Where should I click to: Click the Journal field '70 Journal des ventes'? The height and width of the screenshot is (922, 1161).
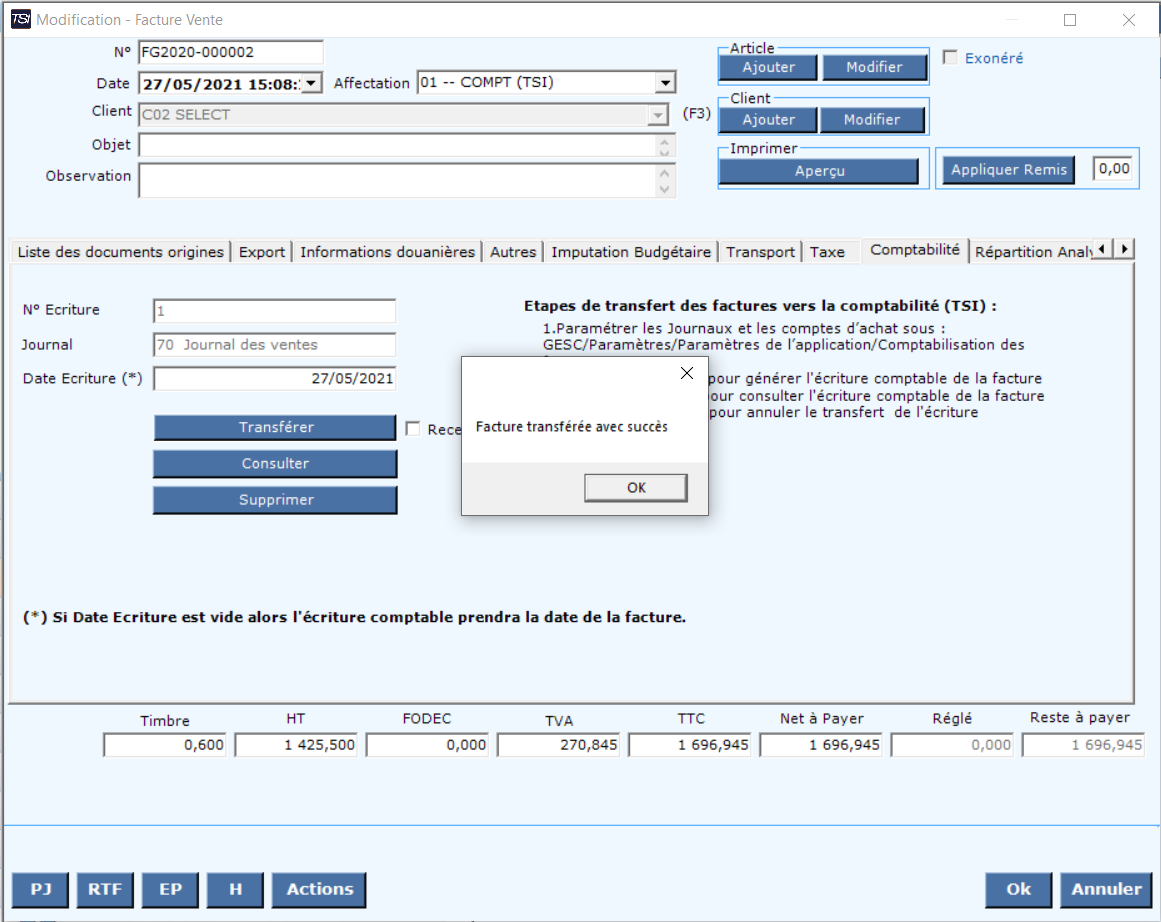274,344
